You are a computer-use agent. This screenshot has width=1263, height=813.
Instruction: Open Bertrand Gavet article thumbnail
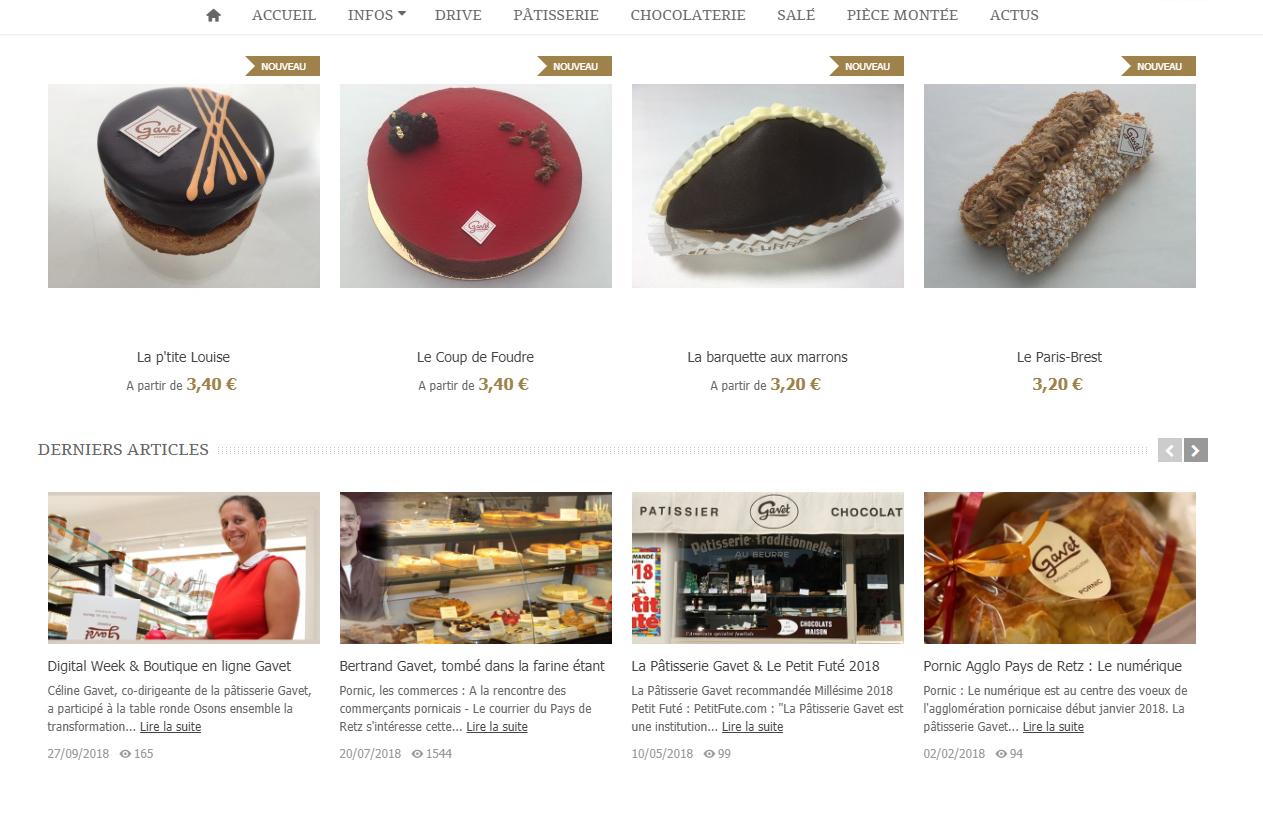(476, 568)
